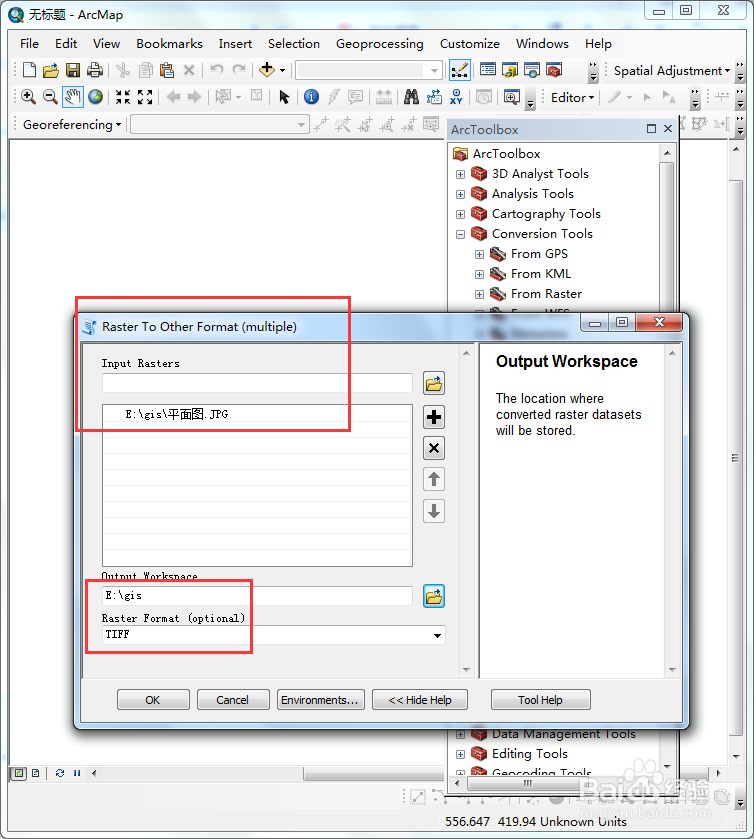Open the Environments settings button

pos(321,700)
